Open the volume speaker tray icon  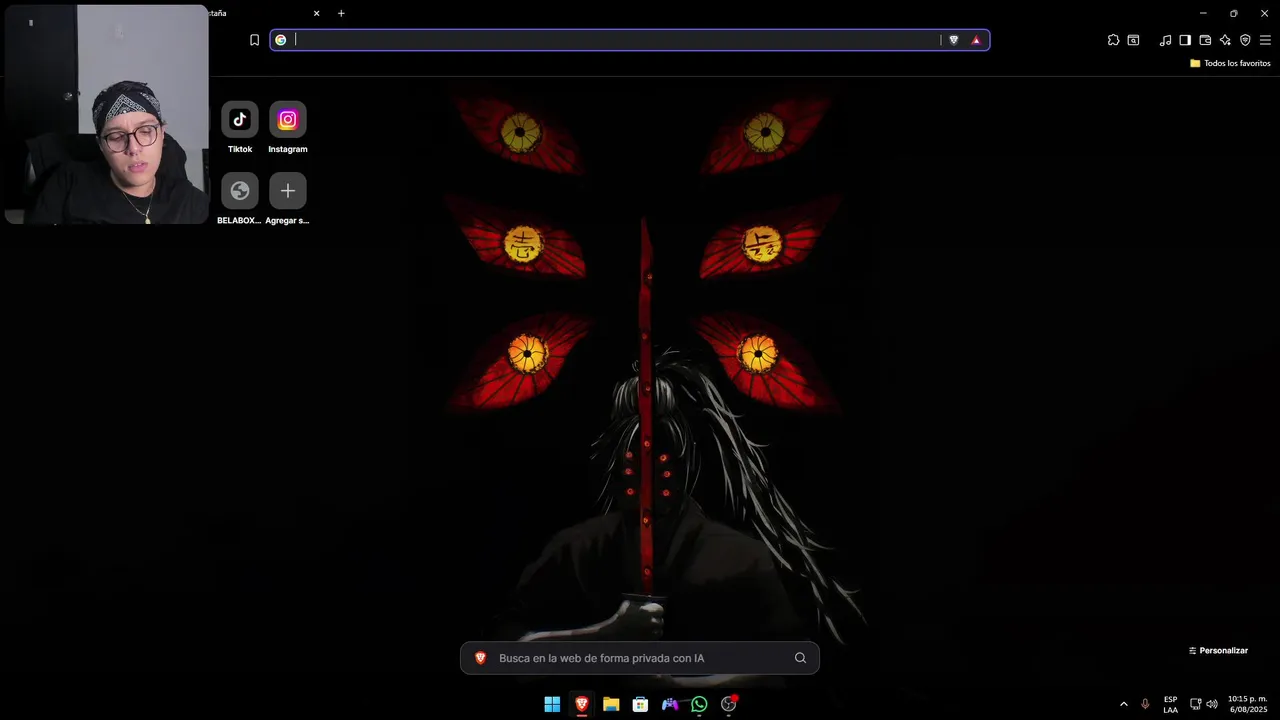[x=1212, y=704]
